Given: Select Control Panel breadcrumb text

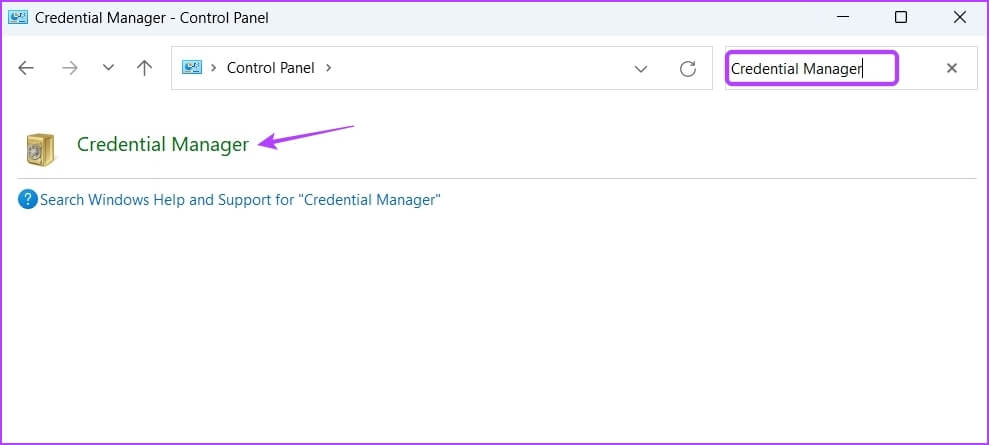Looking at the screenshot, I should [x=271, y=68].
